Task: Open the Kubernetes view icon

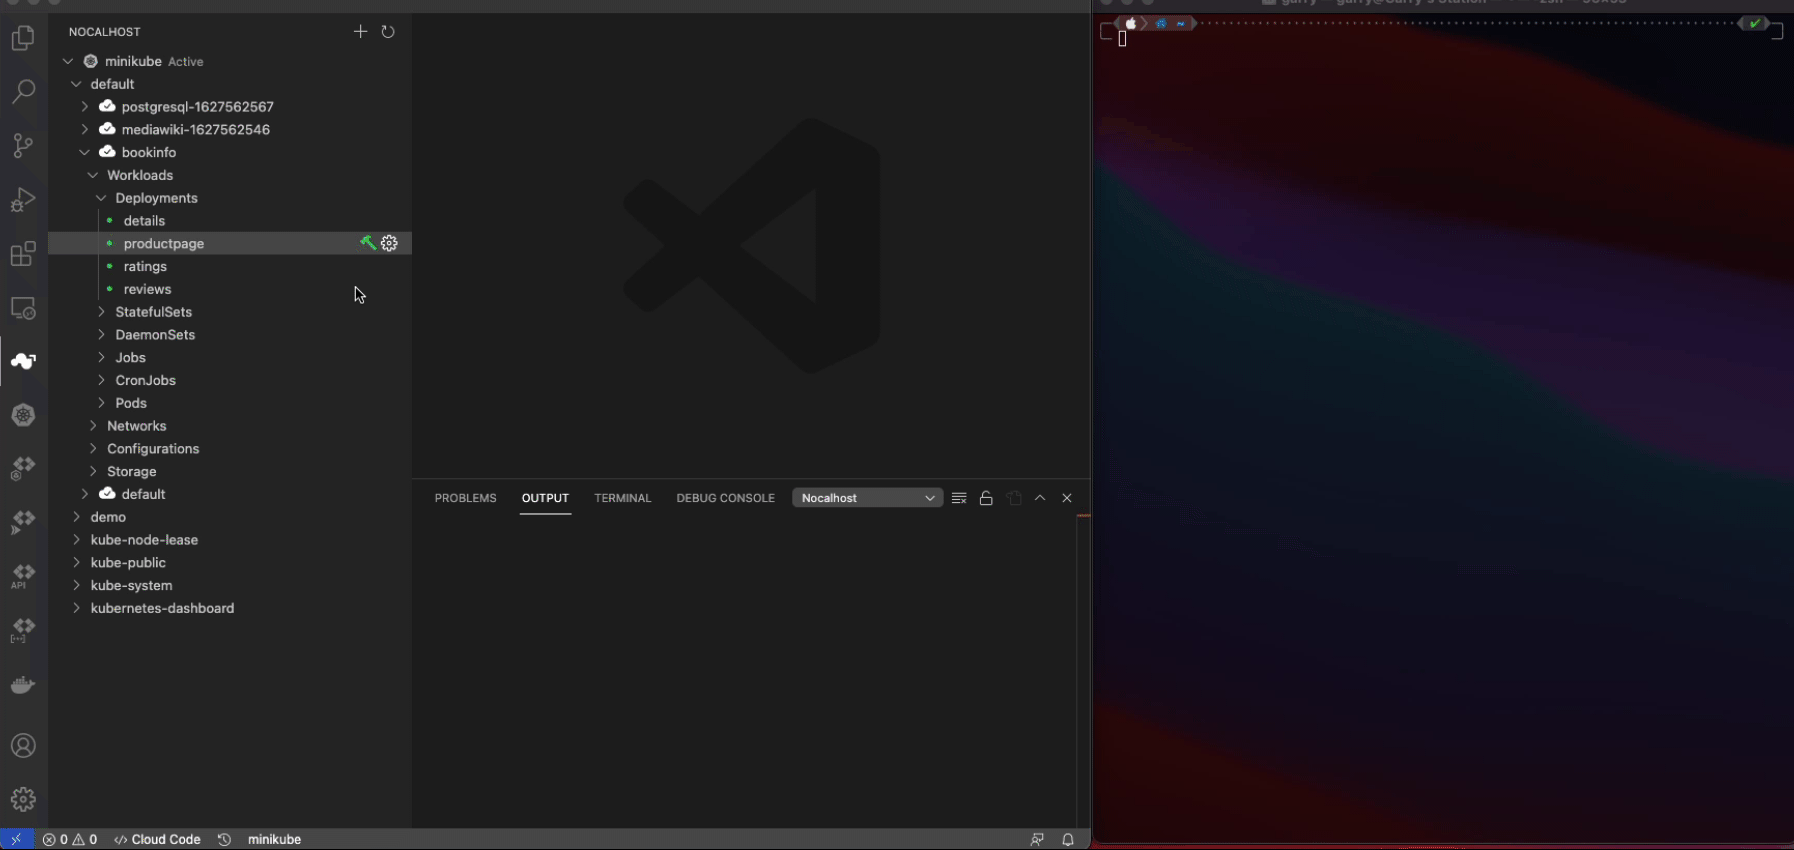Action: pyautogui.click(x=23, y=415)
